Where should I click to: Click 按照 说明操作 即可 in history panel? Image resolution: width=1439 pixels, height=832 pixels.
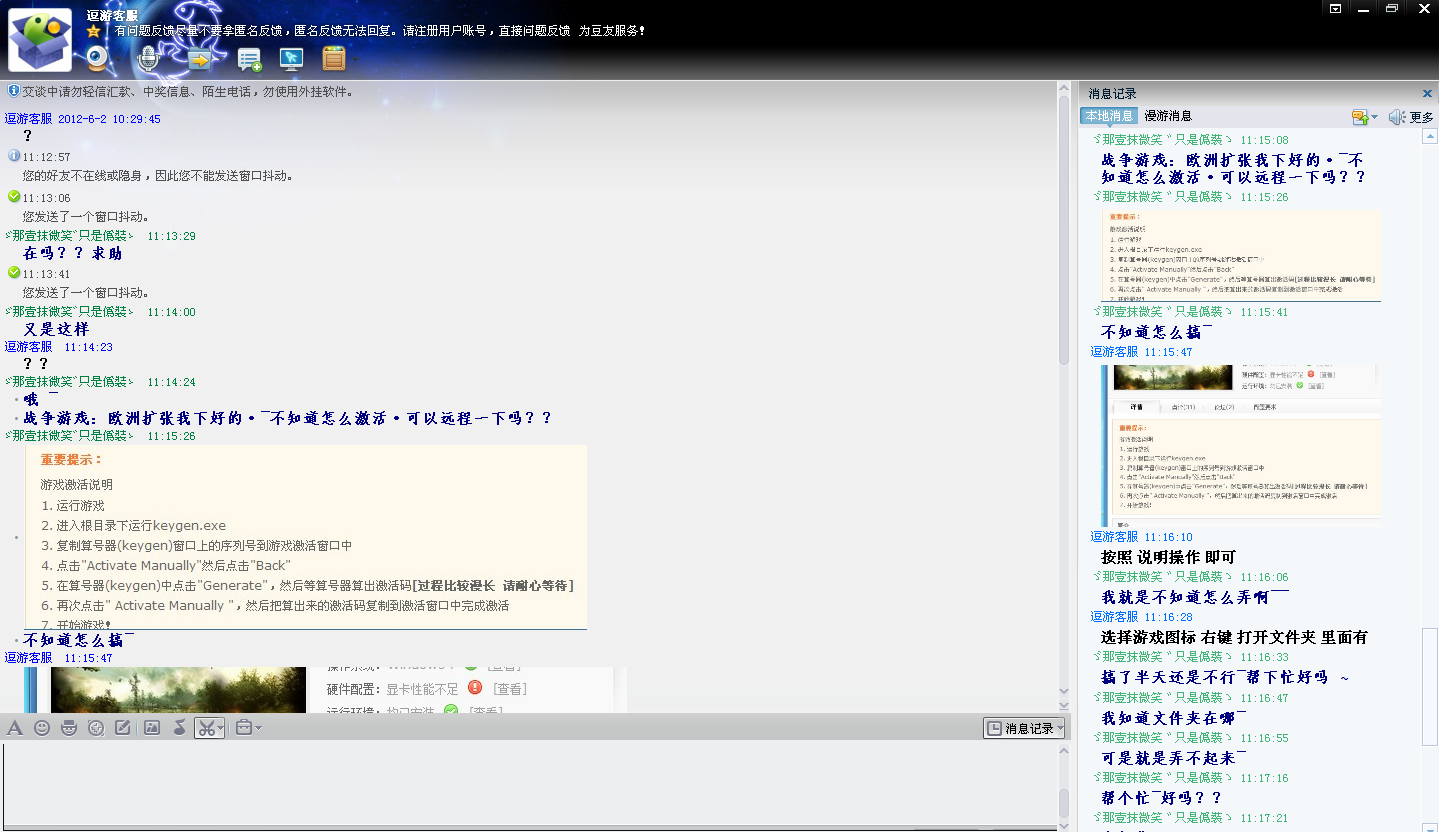(1169, 557)
